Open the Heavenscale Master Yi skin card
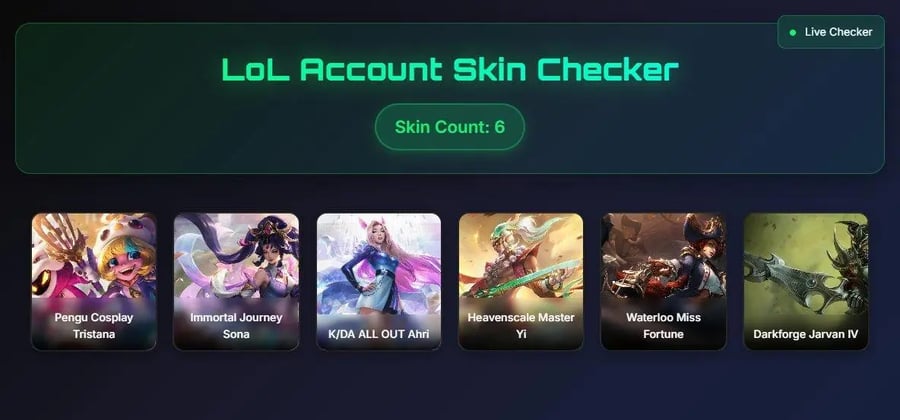Viewport: 900px width, 420px height. coord(521,282)
